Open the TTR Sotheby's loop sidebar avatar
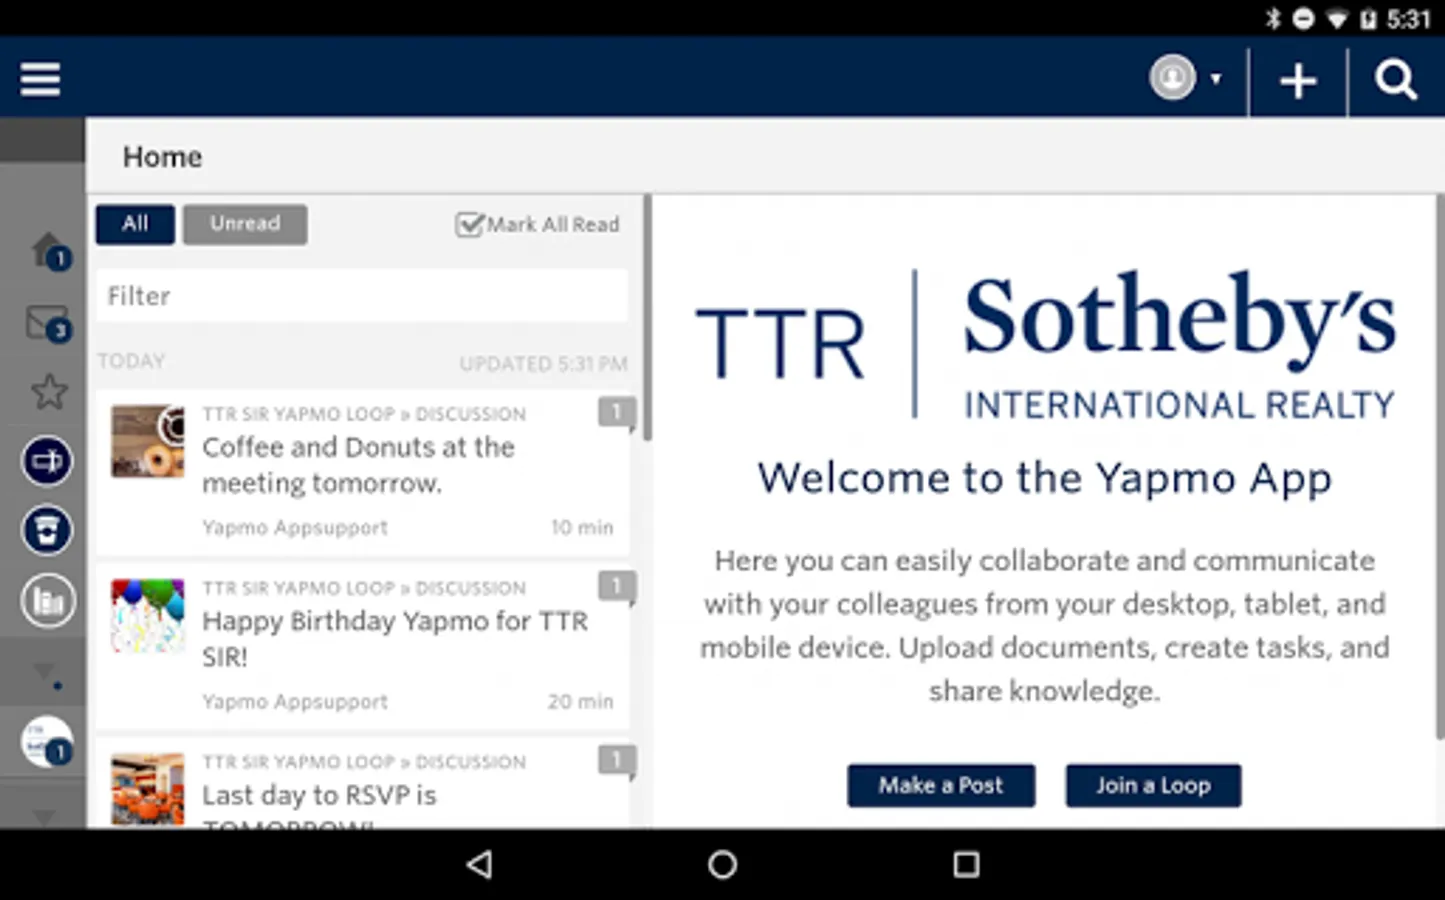Screen dimensions: 1445x900 [47, 742]
